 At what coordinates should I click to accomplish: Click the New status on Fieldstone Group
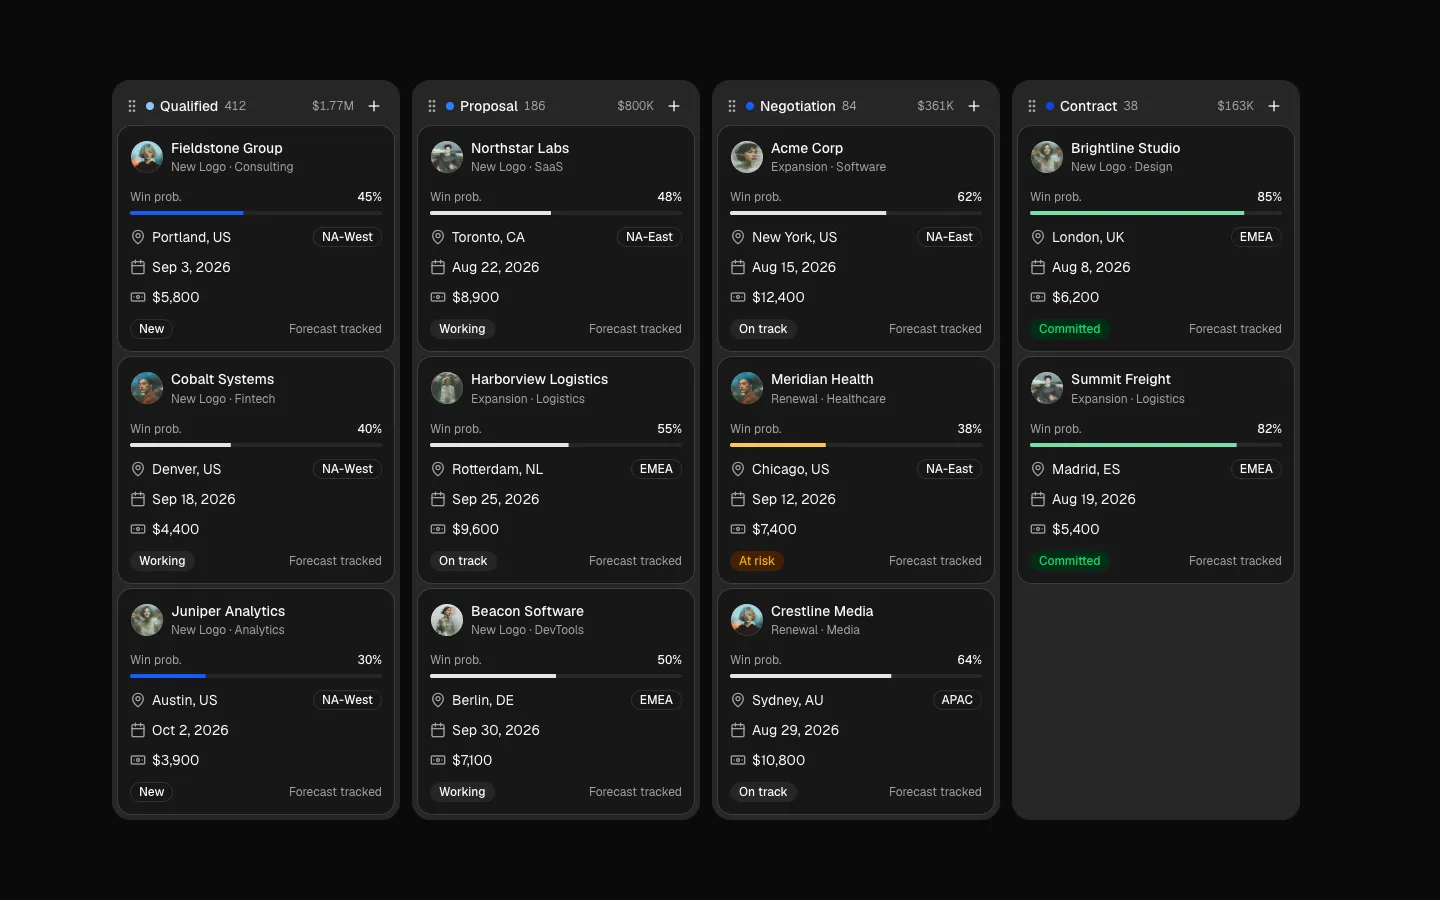(152, 329)
